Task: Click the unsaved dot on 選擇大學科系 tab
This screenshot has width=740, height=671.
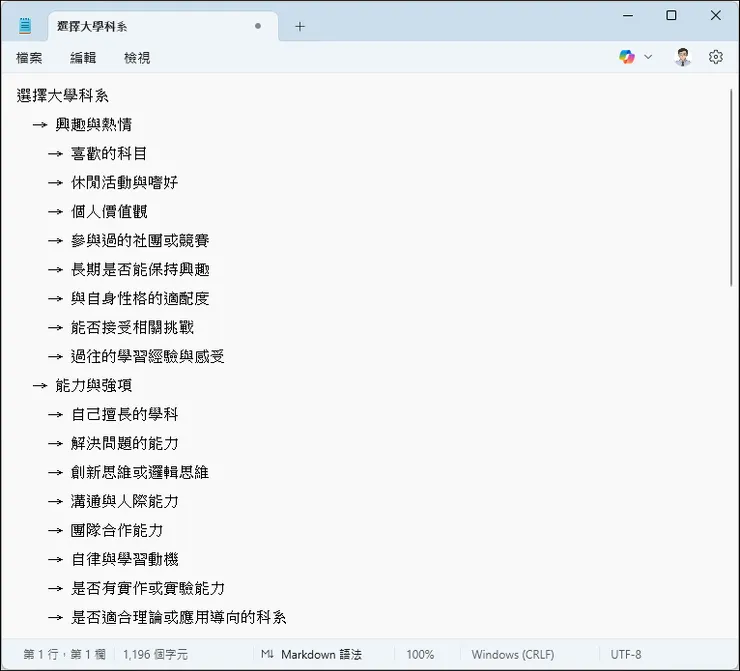Action: coord(258,26)
